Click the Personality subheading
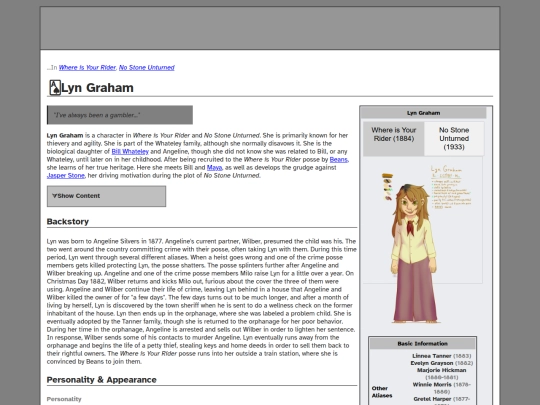 [x=64, y=399]
